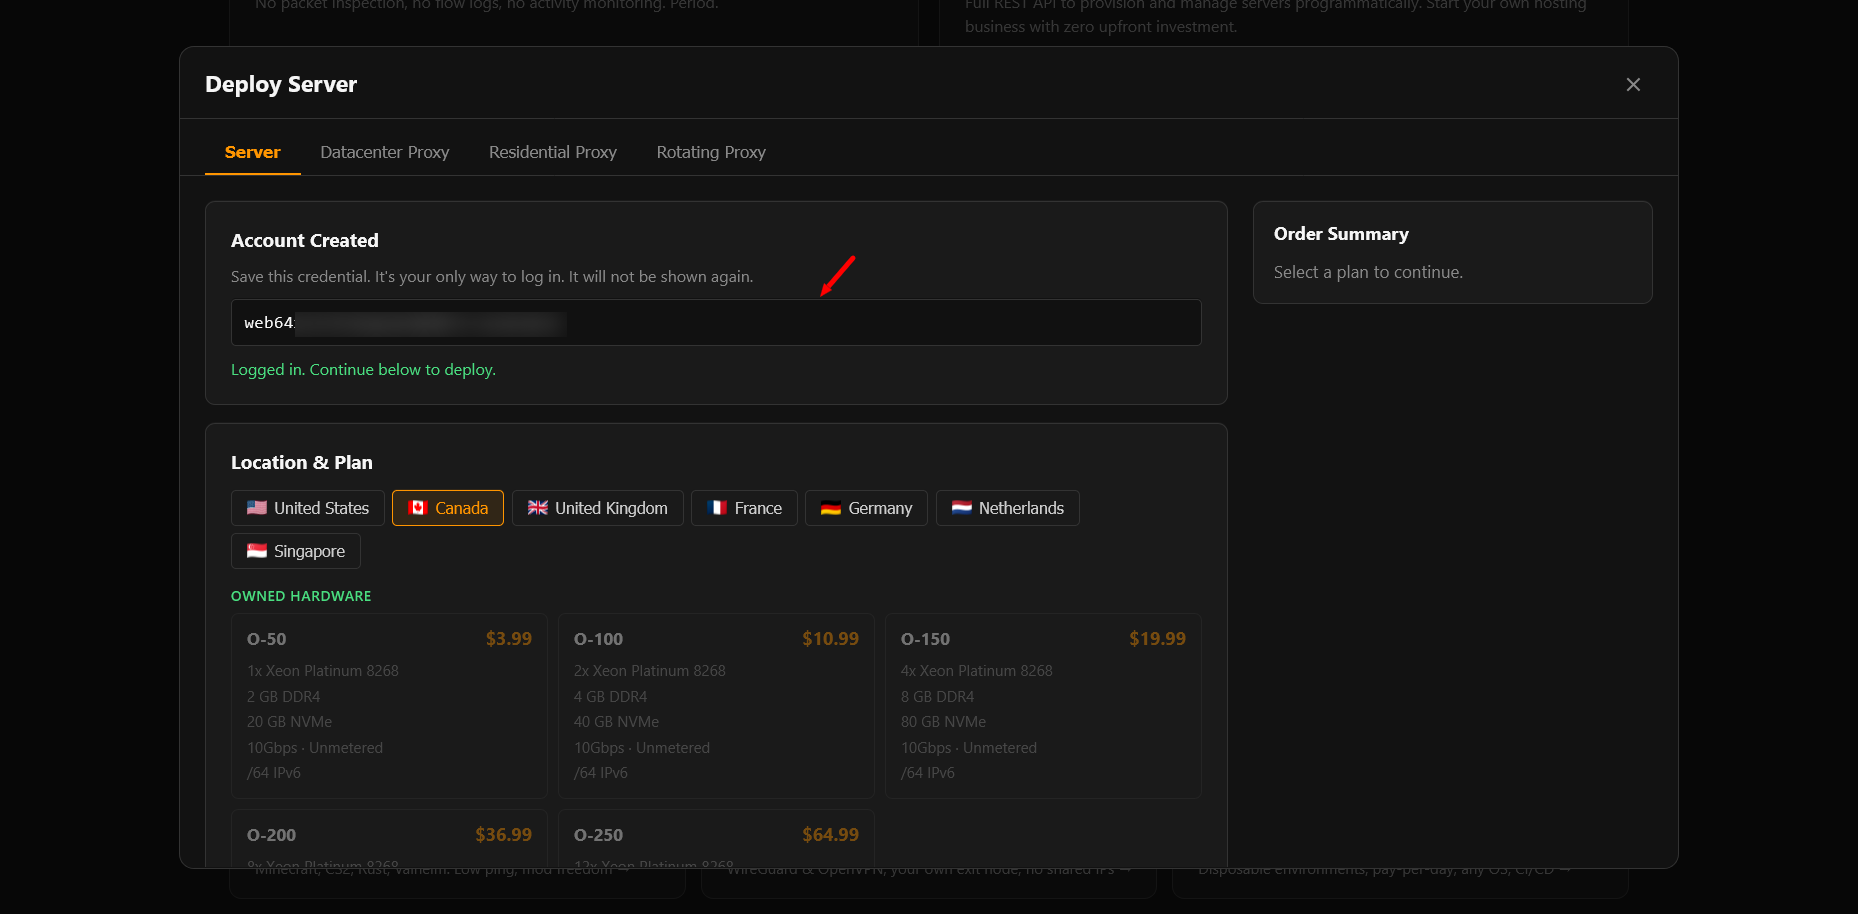Click '1x Xeon Platinum 8268' spec text
This screenshot has width=1858, height=915.
(x=323, y=671)
